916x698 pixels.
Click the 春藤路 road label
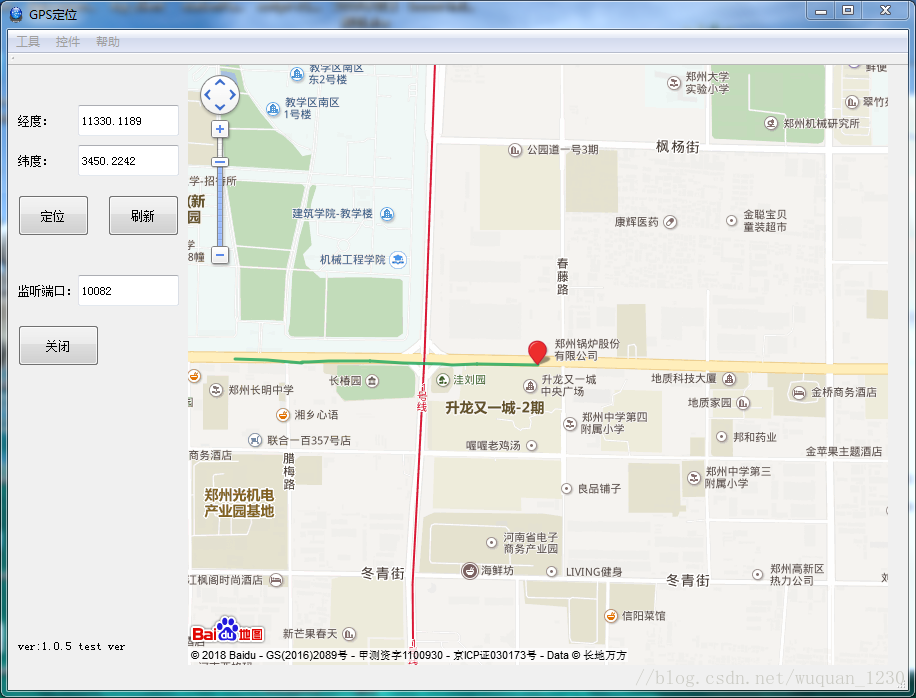(x=563, y=276)
